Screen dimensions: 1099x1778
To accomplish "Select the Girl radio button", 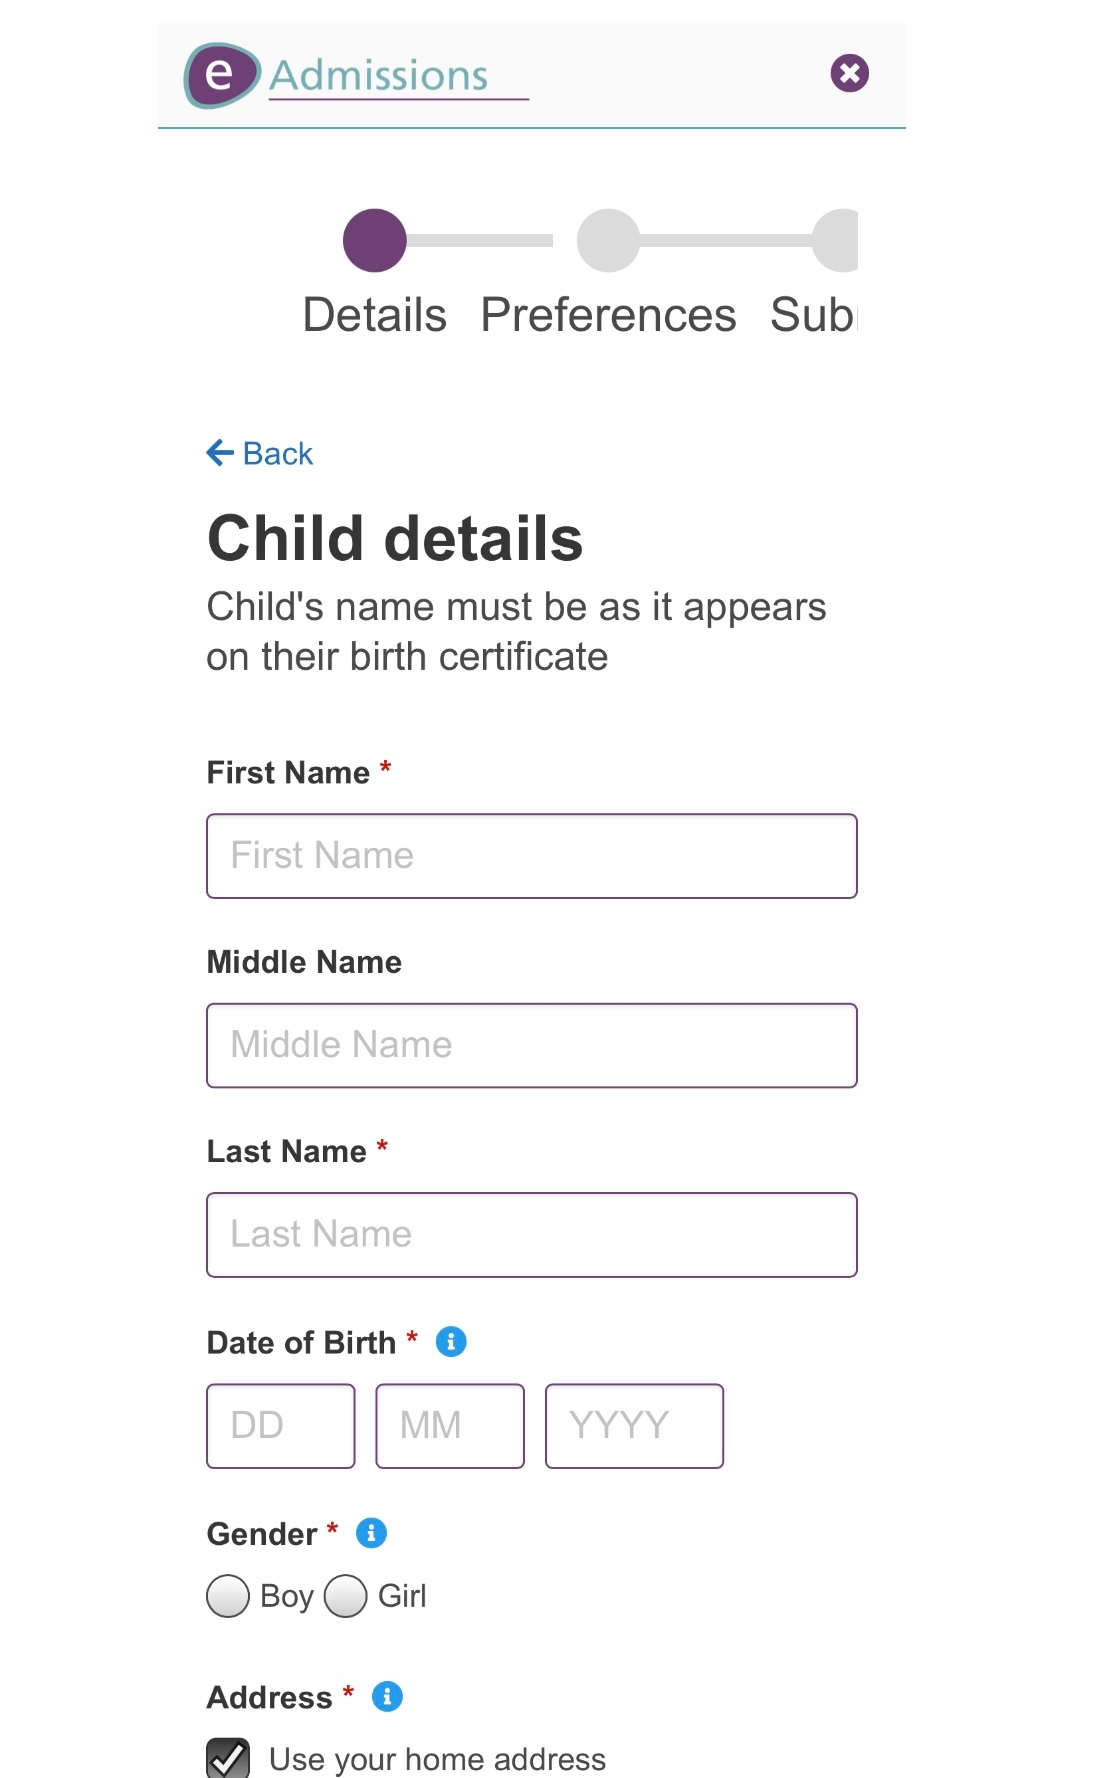I will [346, 1596].
